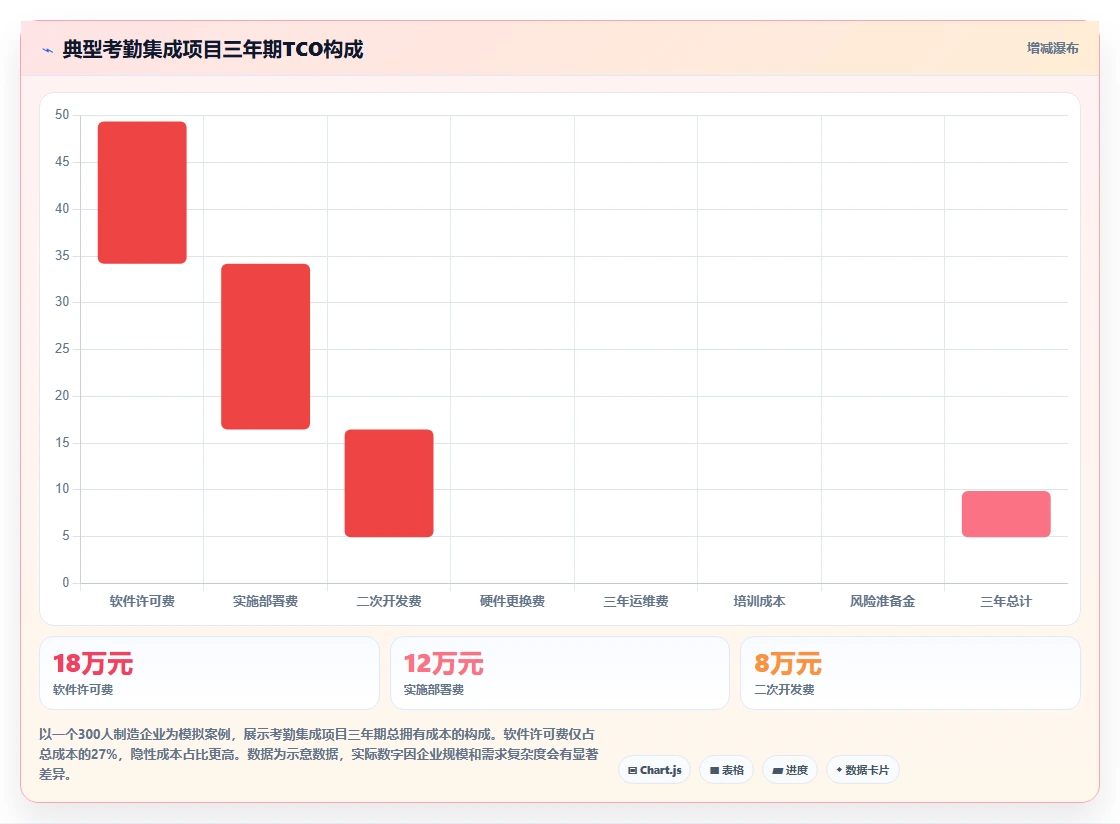1120x824 pixels.
Task: Click the 风险准备金 x-axis label
Action: 882,601
